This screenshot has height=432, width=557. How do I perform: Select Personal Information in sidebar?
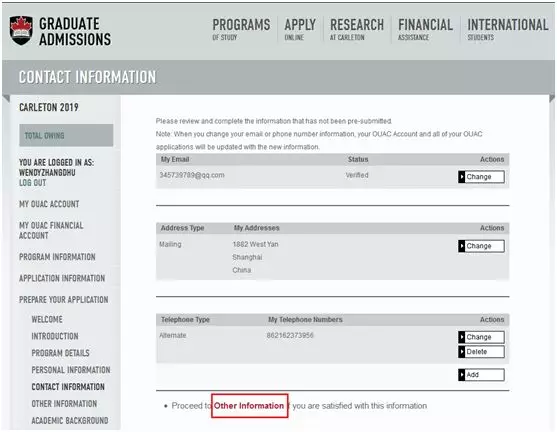[x=71, y=370]
